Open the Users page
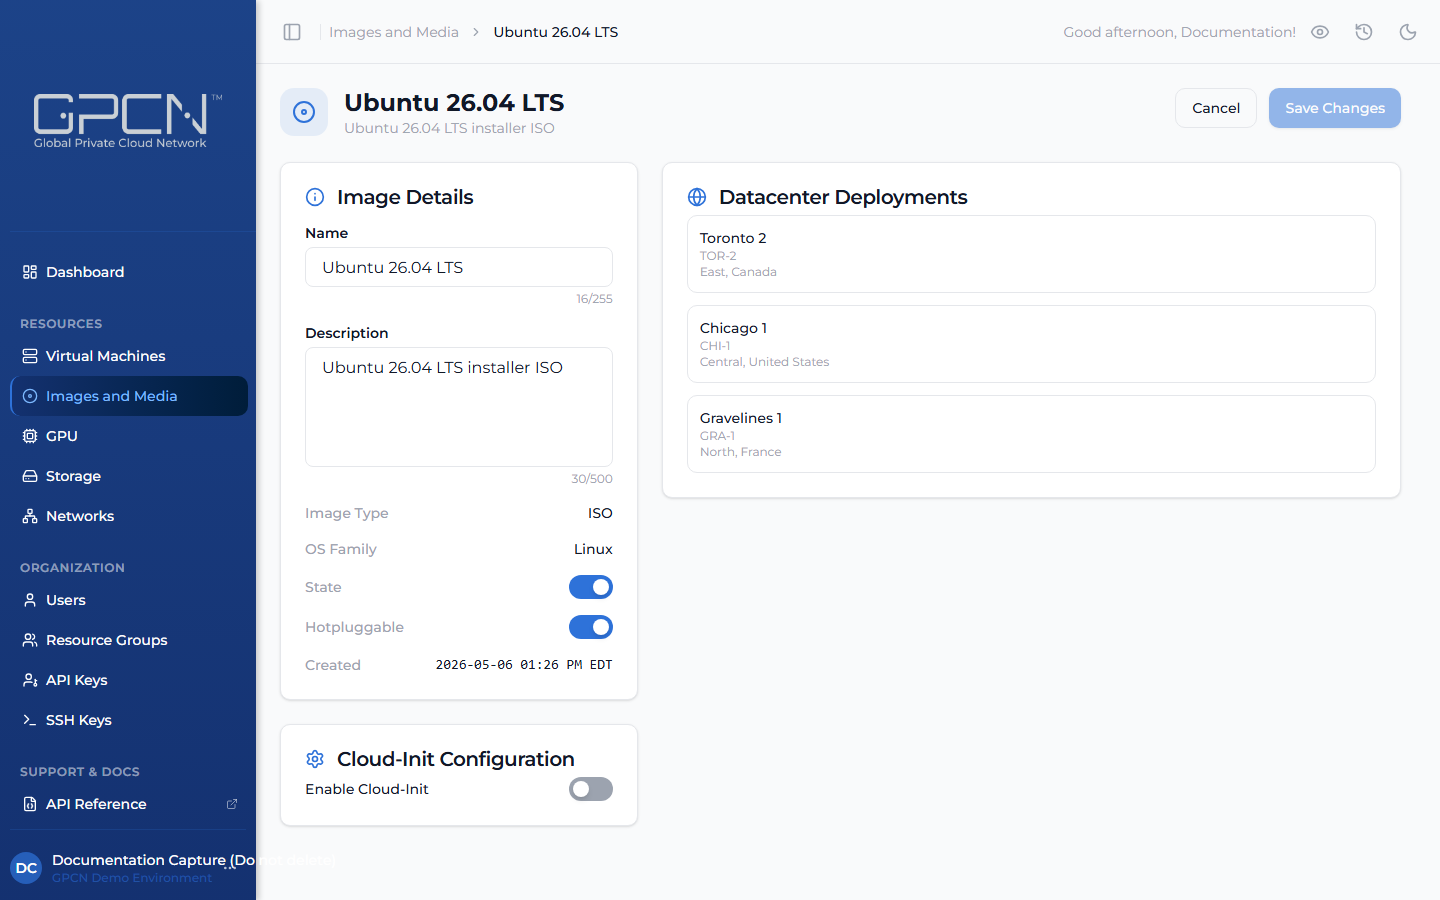Viewport: 1440px width, 900px height. click(129, 600)
